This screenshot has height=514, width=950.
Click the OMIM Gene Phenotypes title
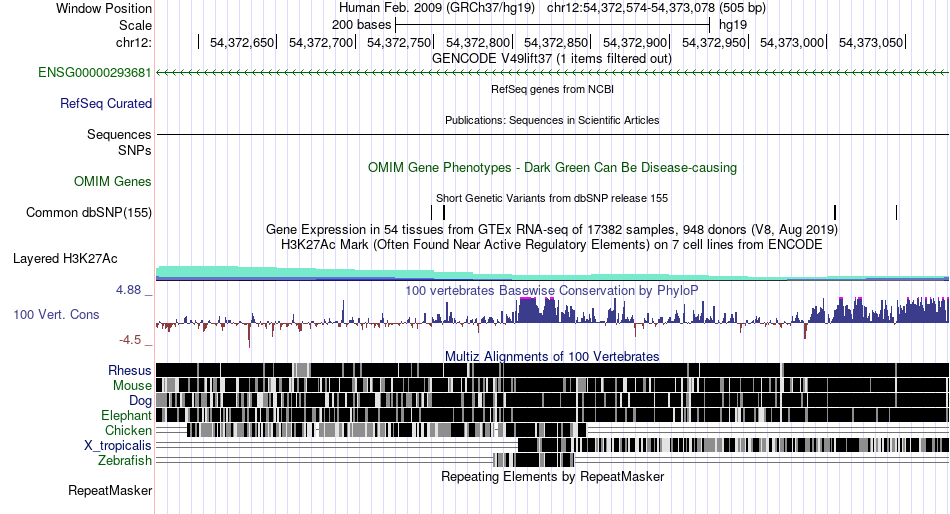[553, 167]
